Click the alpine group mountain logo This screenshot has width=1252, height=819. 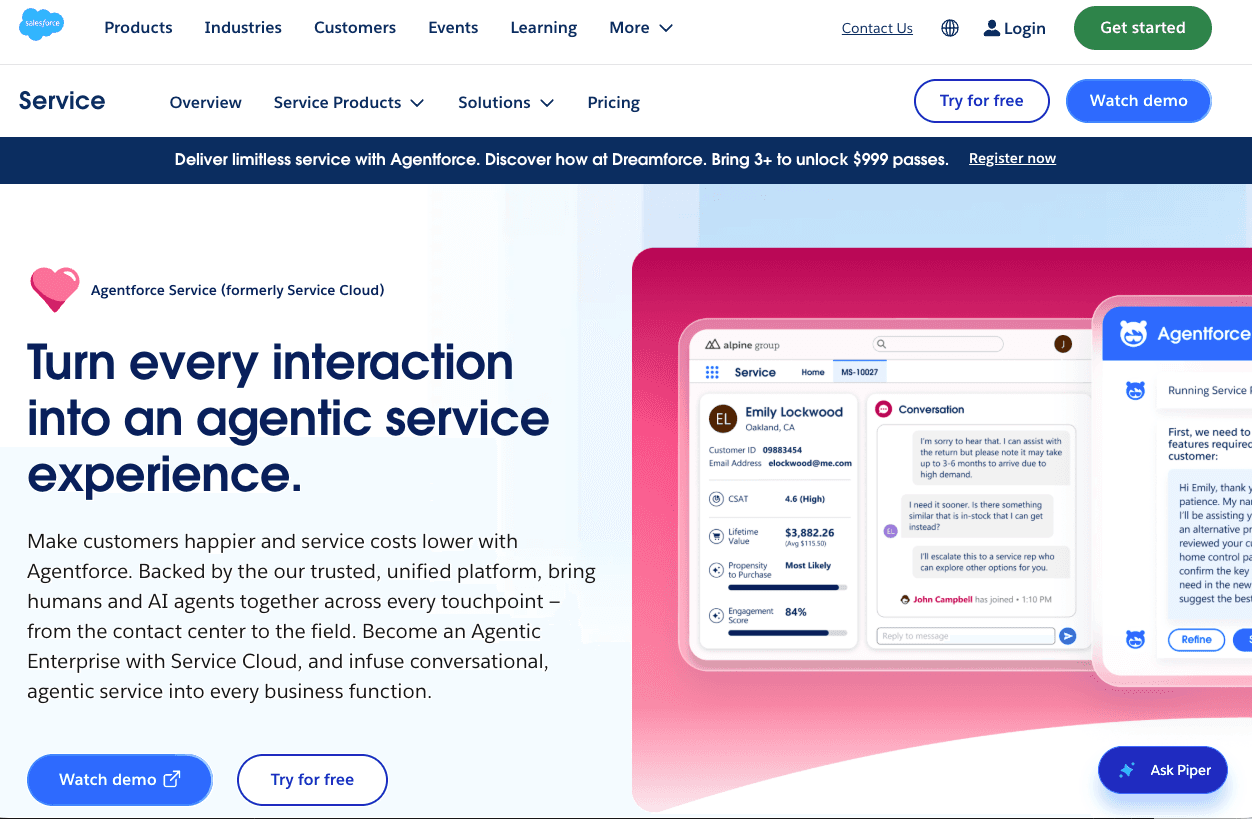(x=712, y=345)
